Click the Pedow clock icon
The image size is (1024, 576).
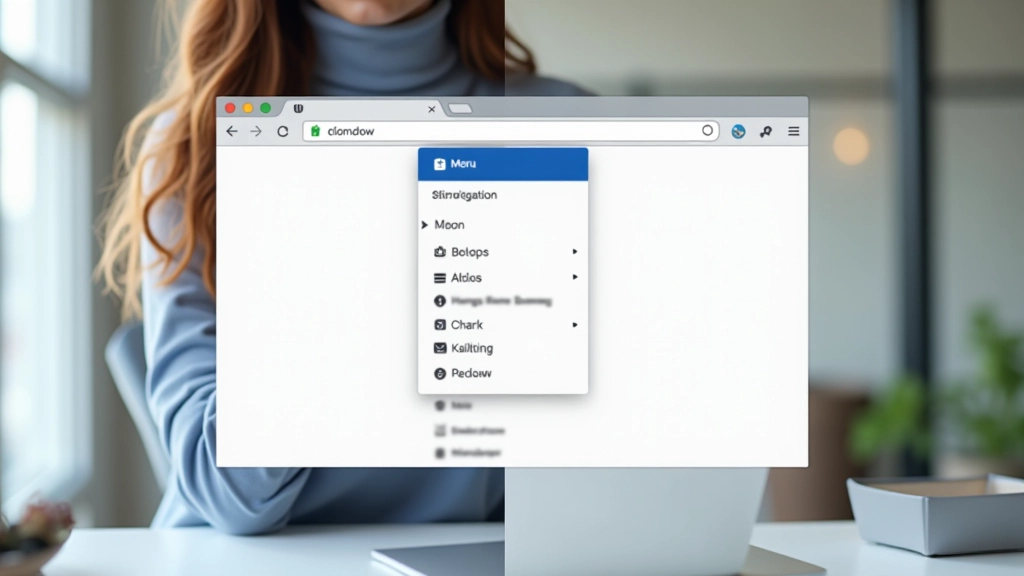point(440,373)
